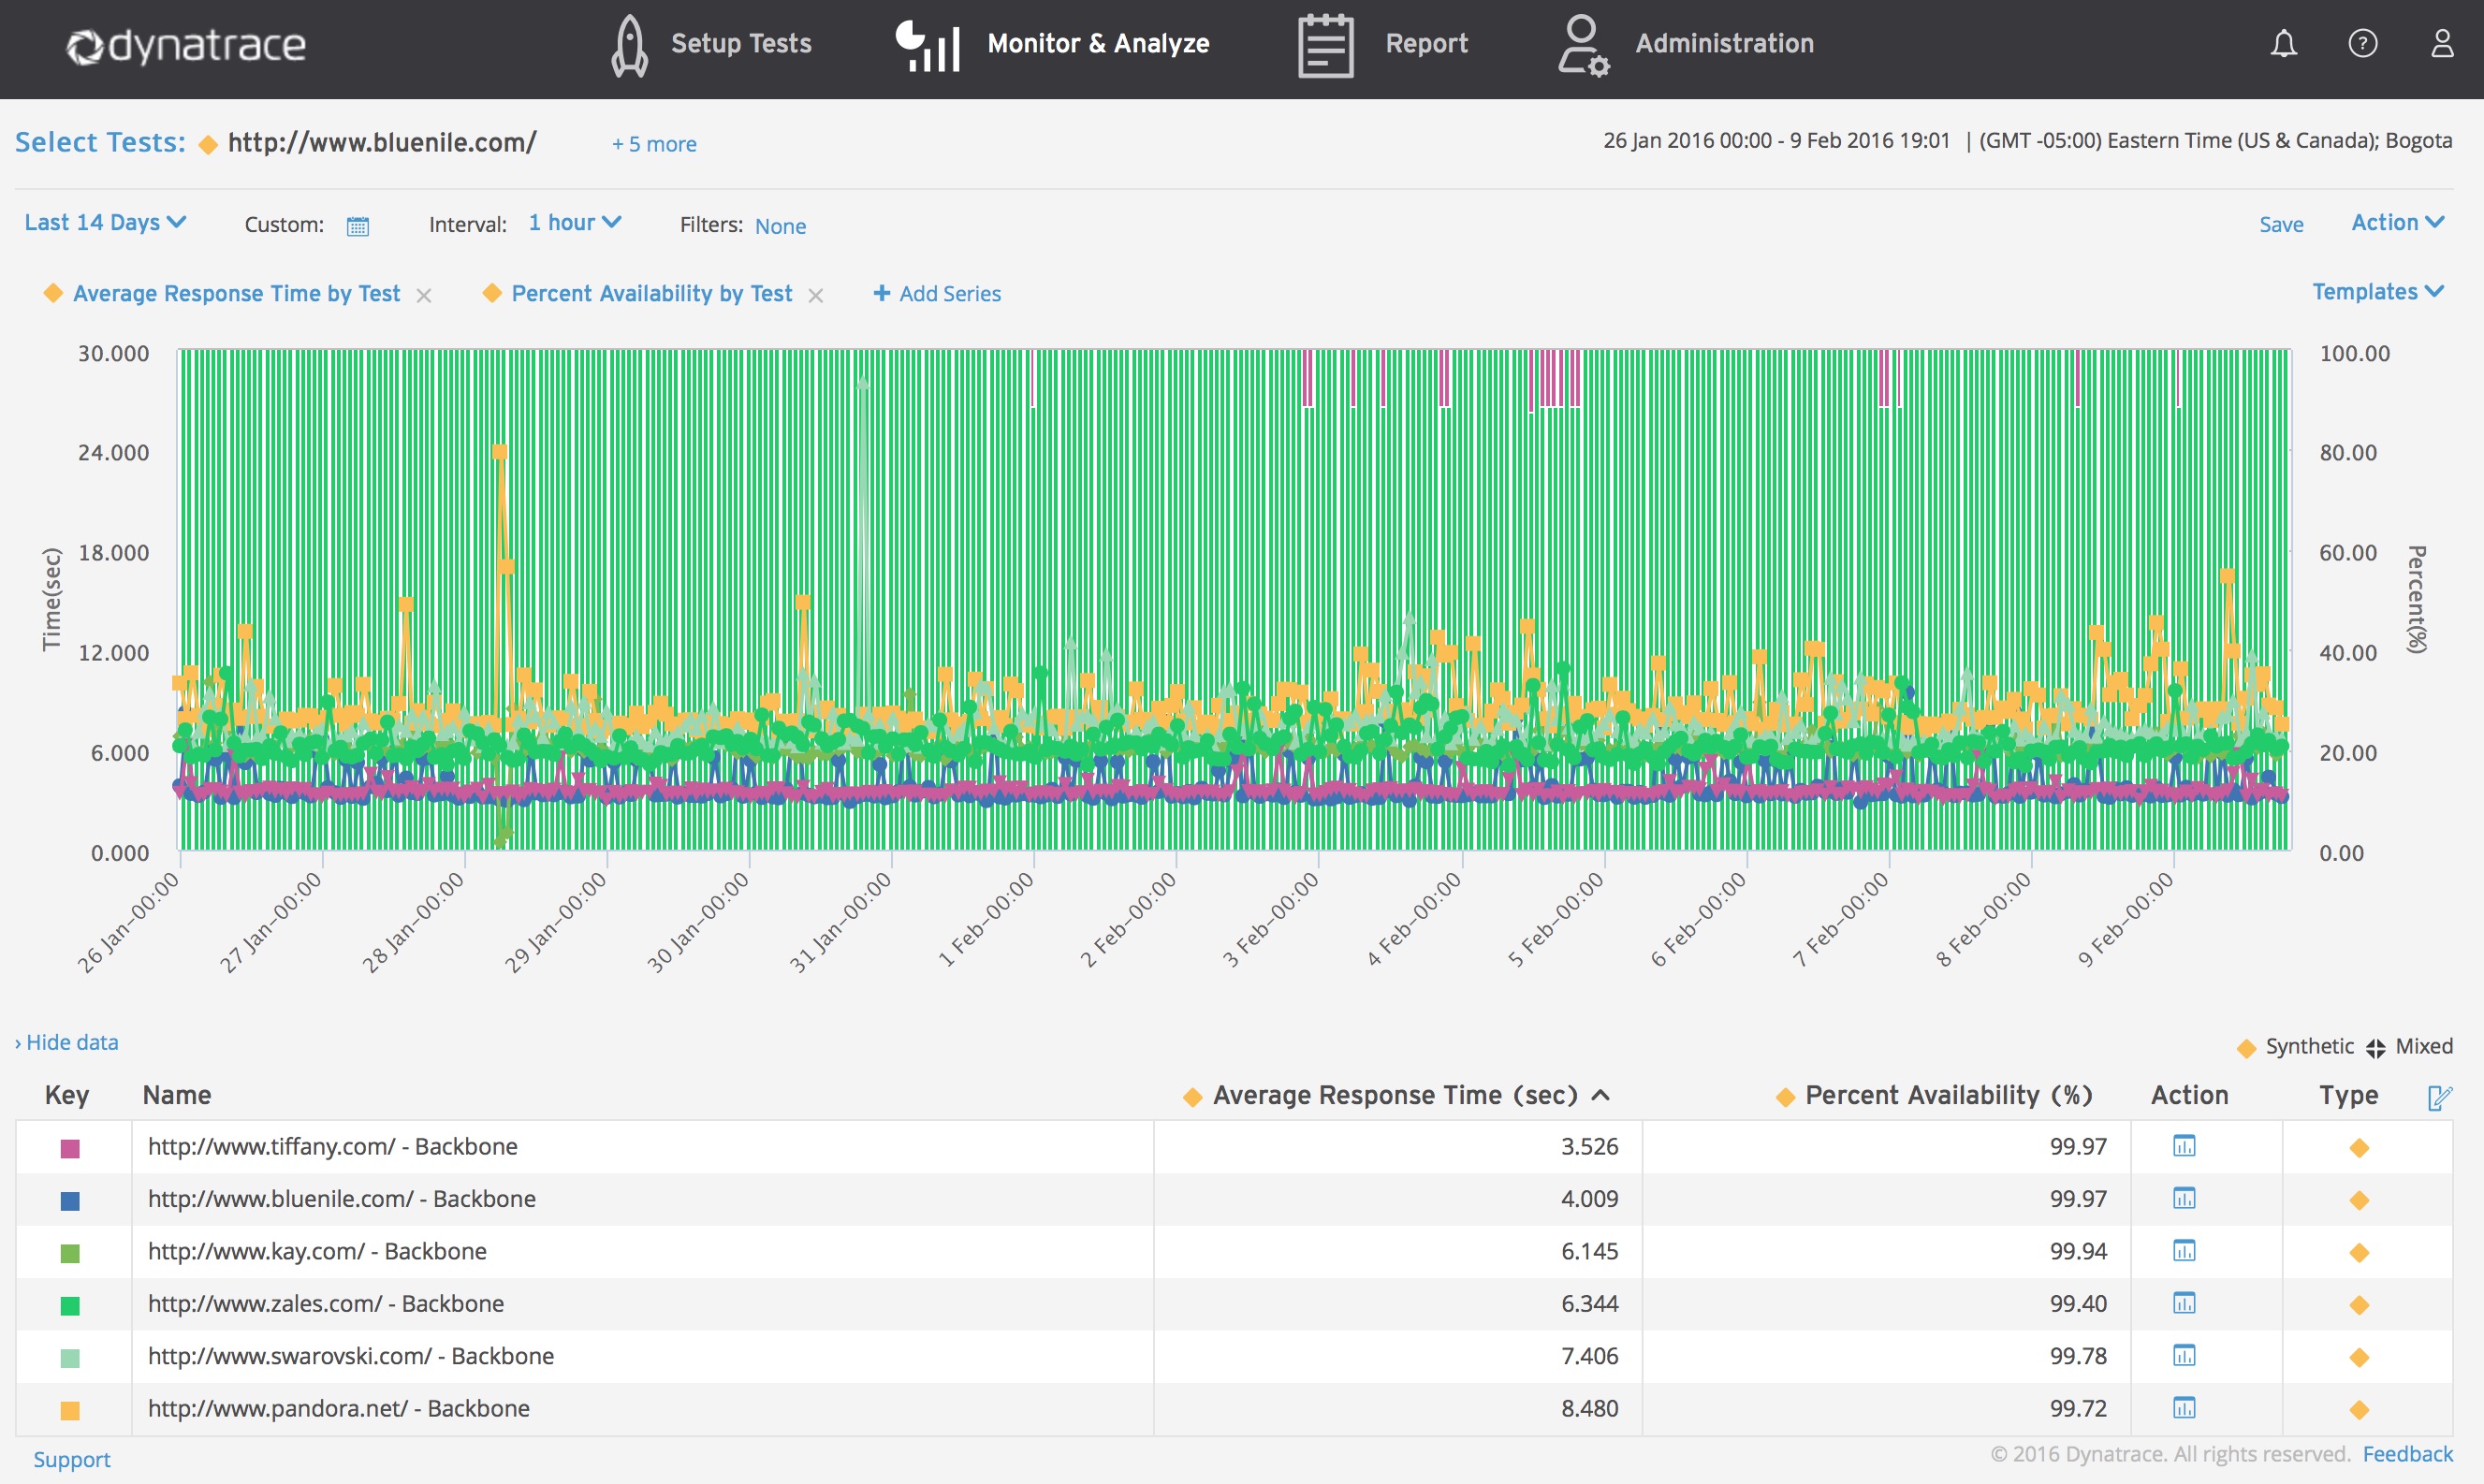
Task: Click the pink tiffany.com color swatch
Action: [70, 1148]
